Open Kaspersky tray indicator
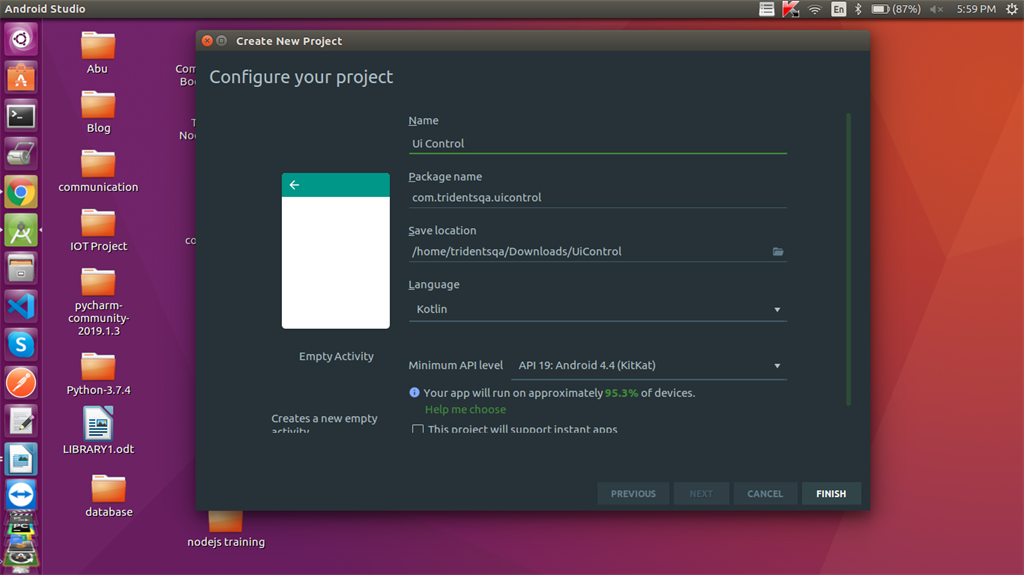Screen dimensions: 1024x575 790,9
